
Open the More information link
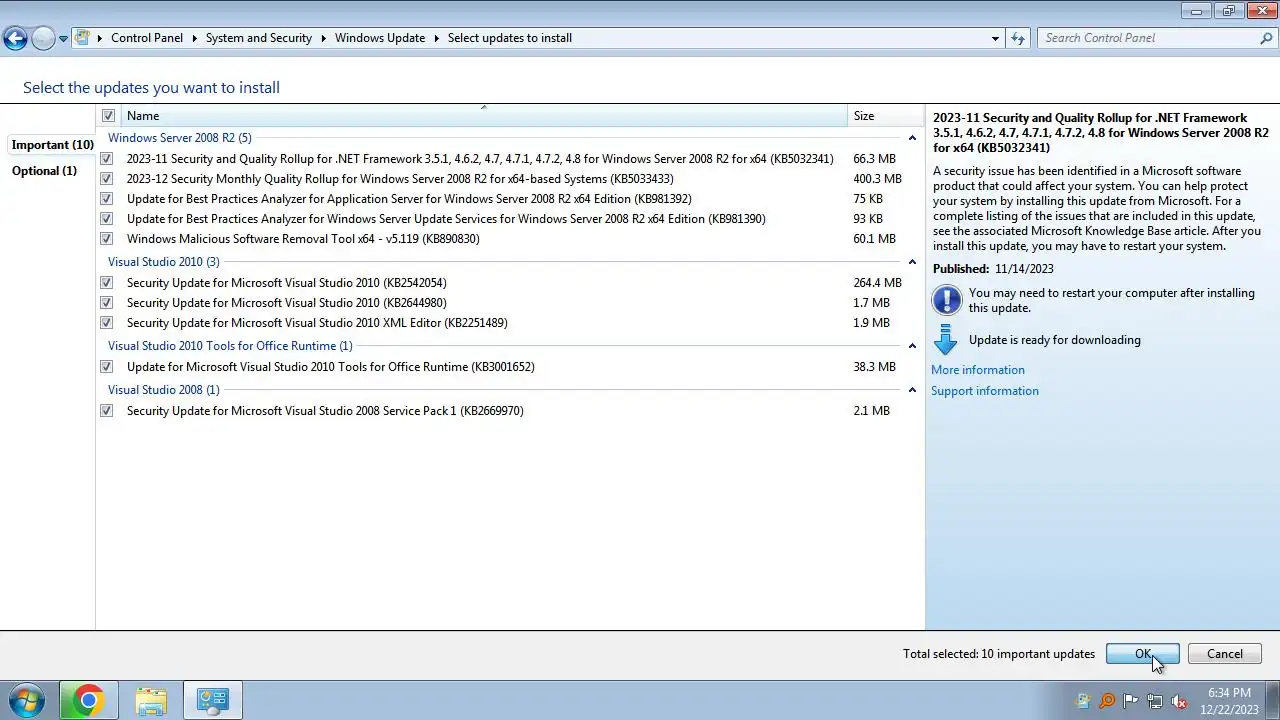click(x=978, y=370)
